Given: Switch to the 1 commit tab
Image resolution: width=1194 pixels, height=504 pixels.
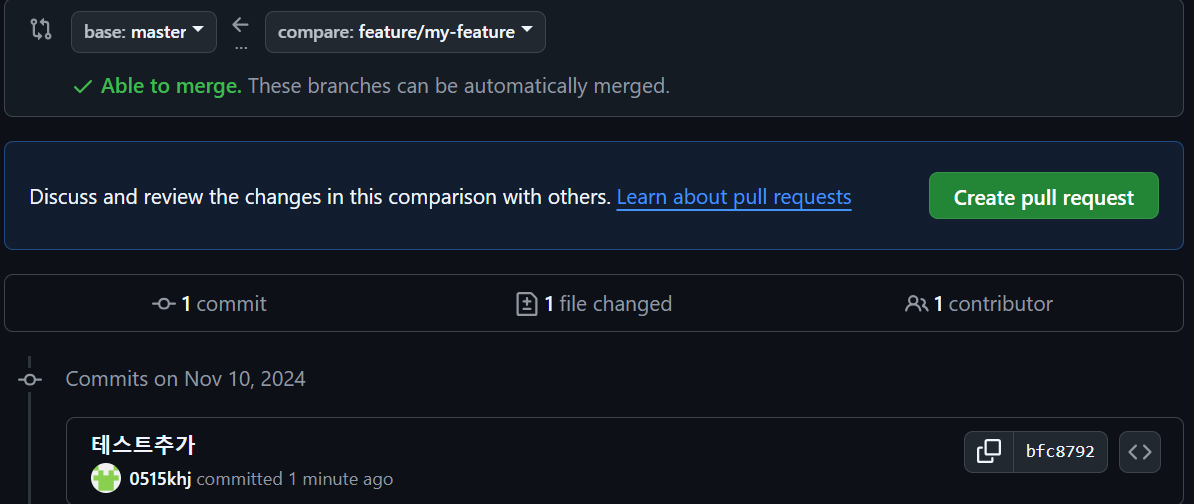Looking at the screenshot, I should tap(210, 304).
